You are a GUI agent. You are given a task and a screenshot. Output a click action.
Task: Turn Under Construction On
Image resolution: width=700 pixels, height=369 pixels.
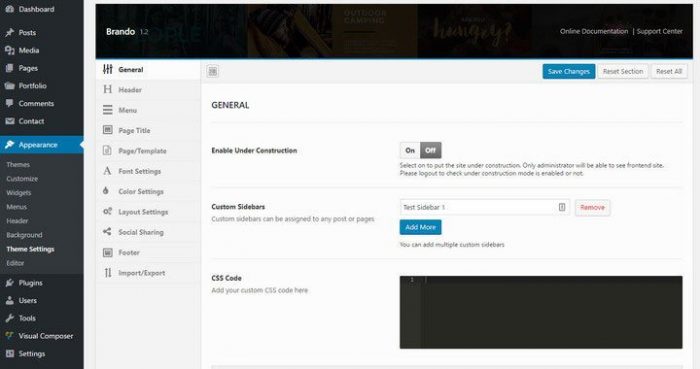coord(410,150)
